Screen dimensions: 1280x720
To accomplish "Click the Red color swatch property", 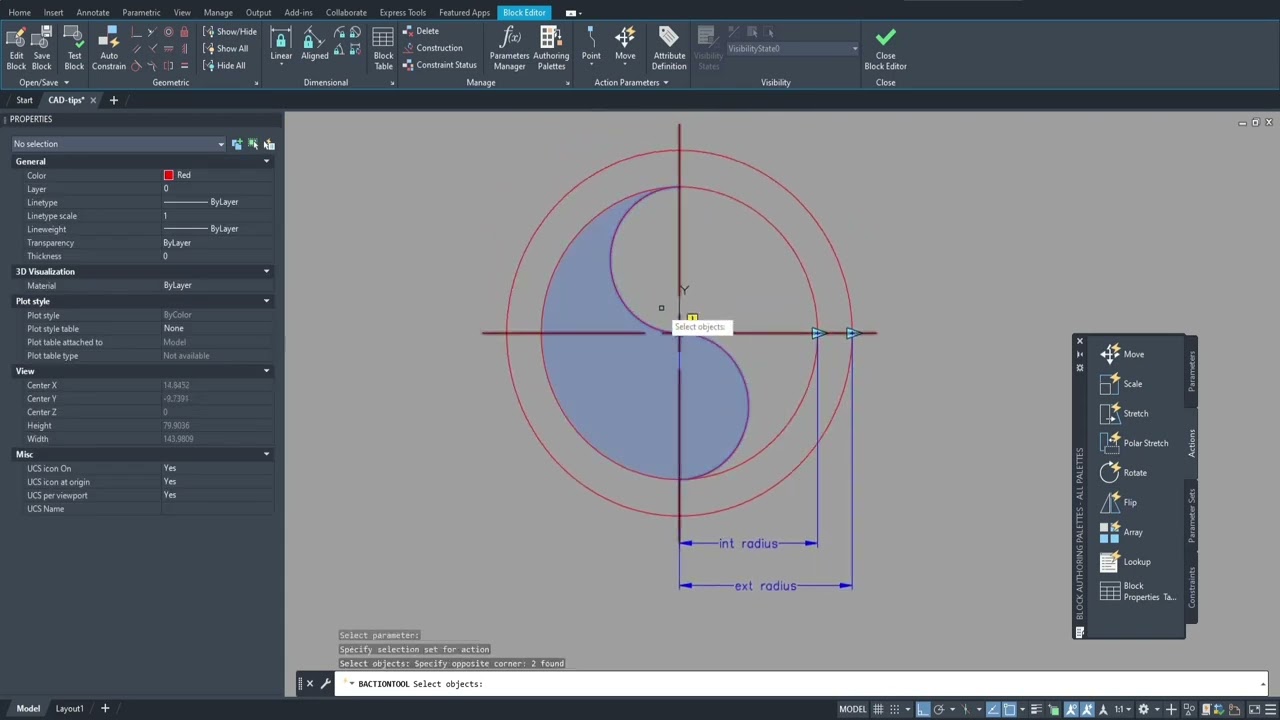I will tap(168, 175).
